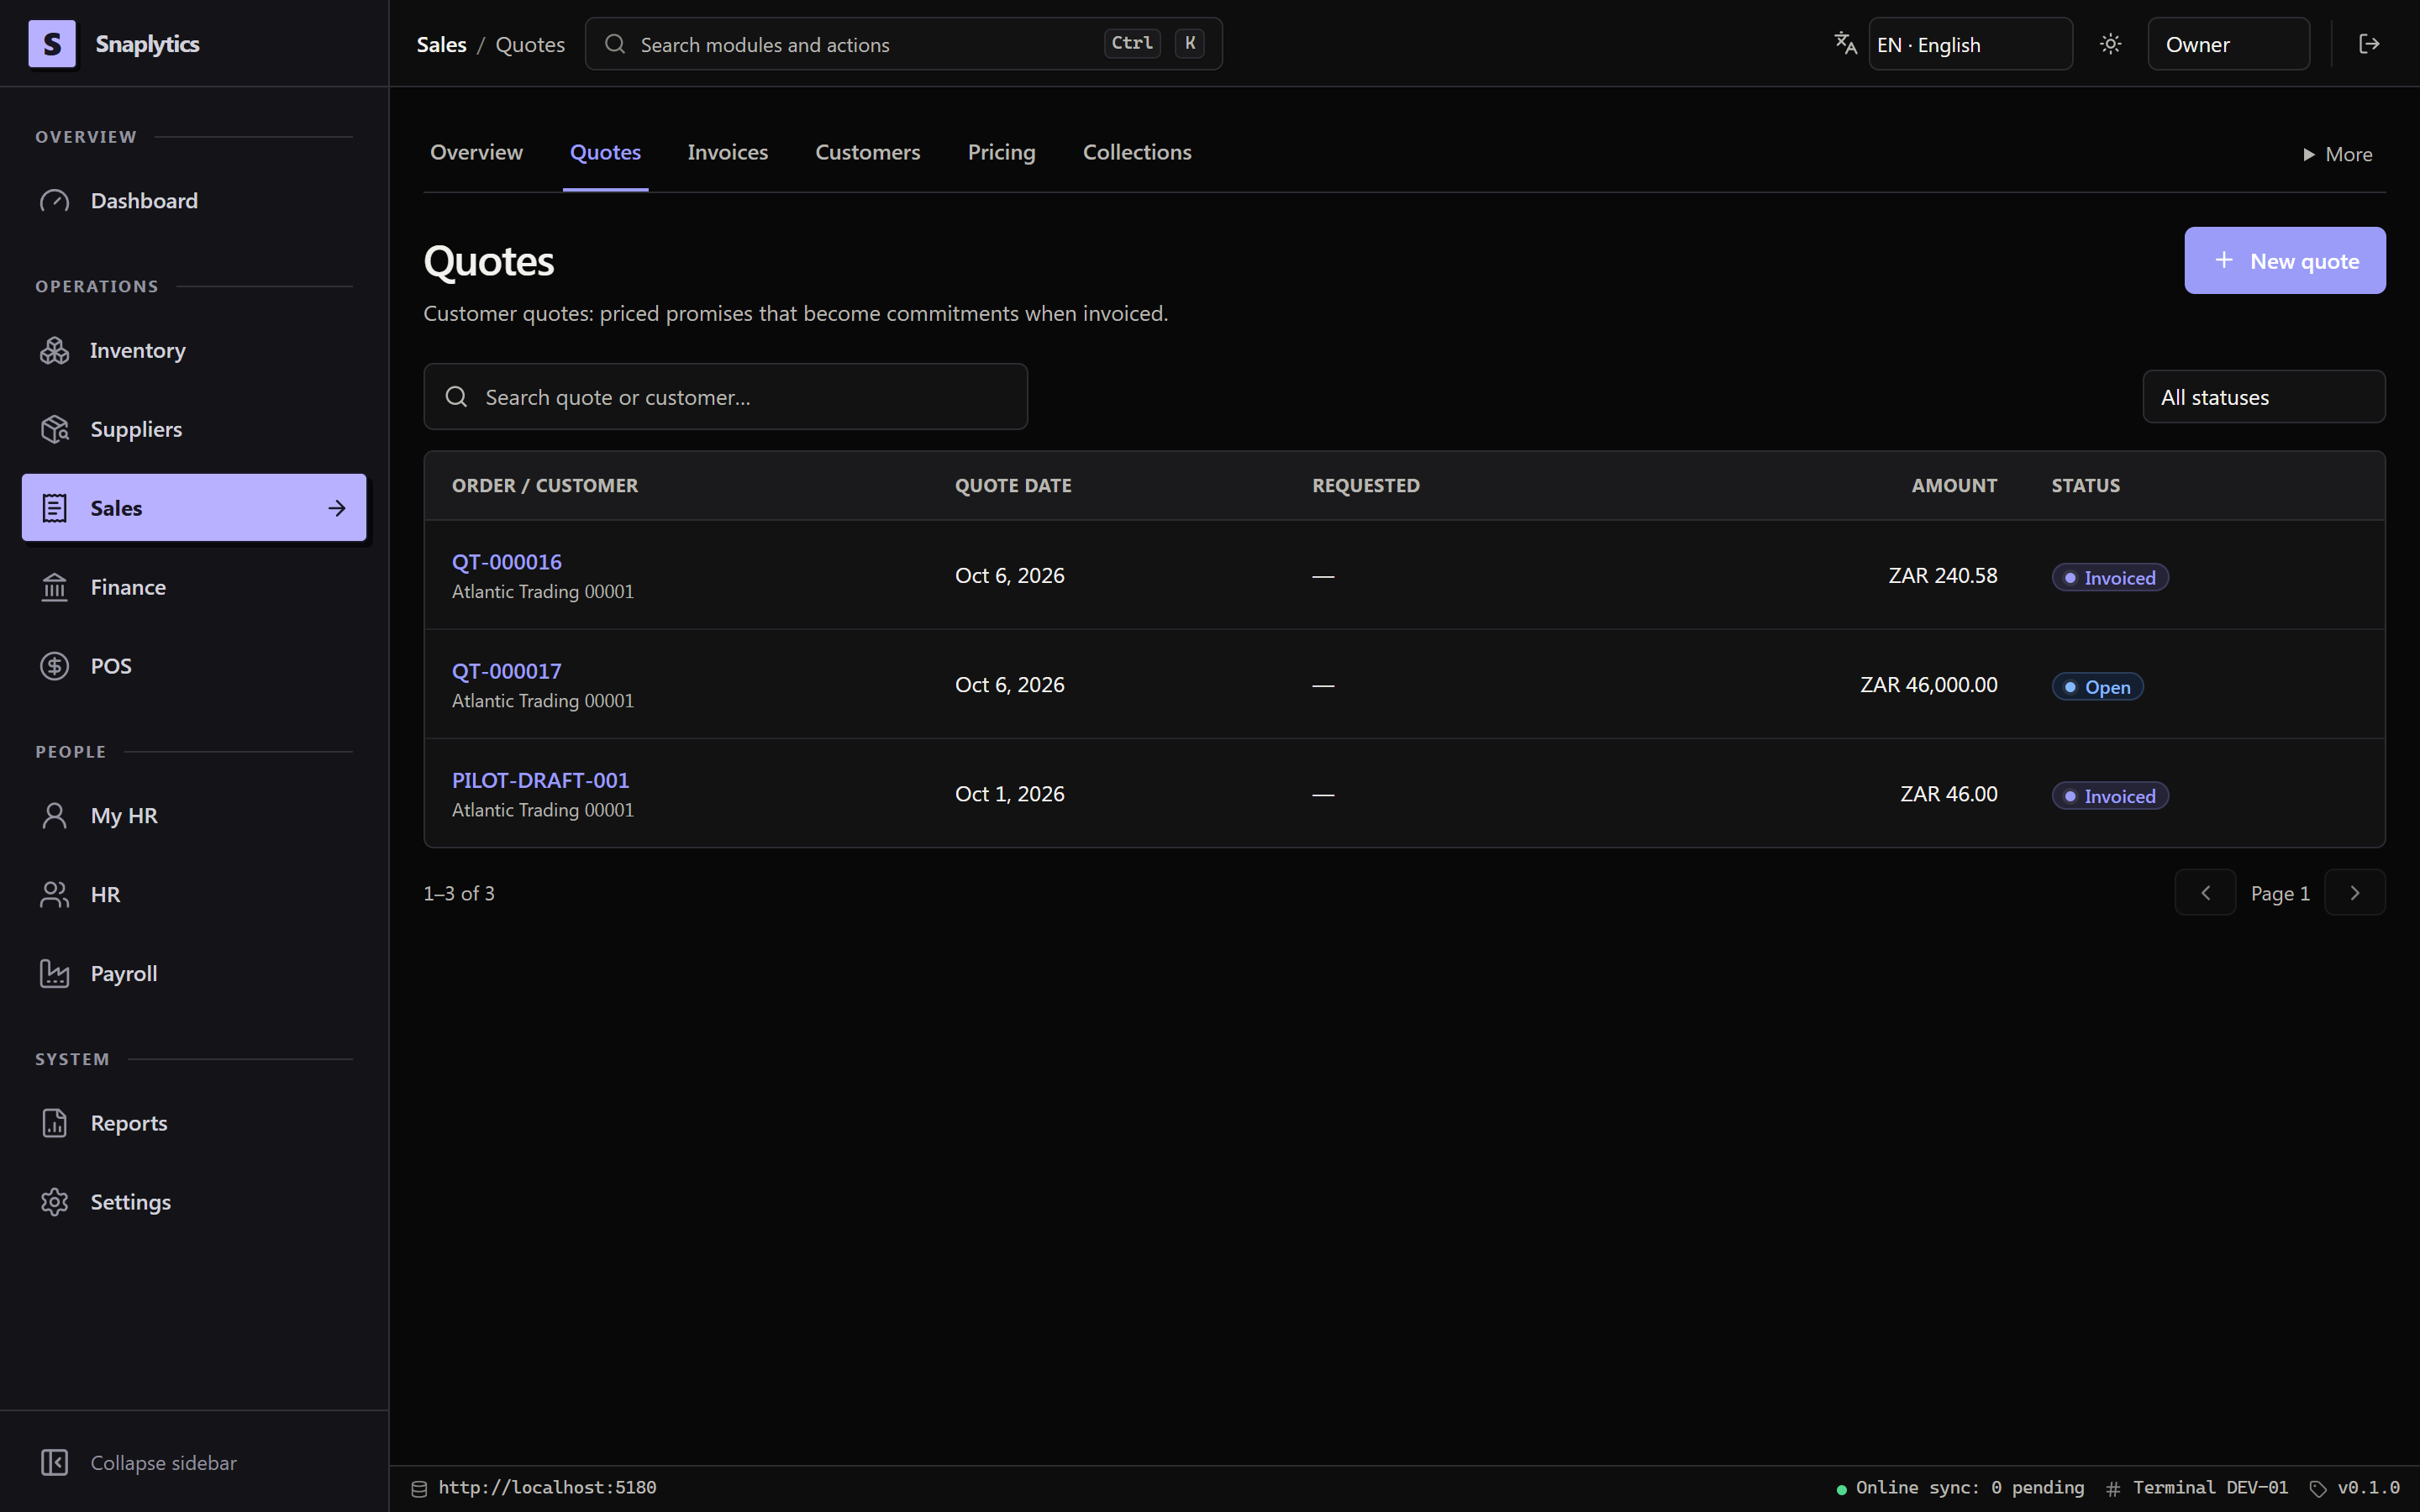Expand the More tabs disclosure
The width and height of the screenshot is (2420, 1512).
tap(2337, 155)
